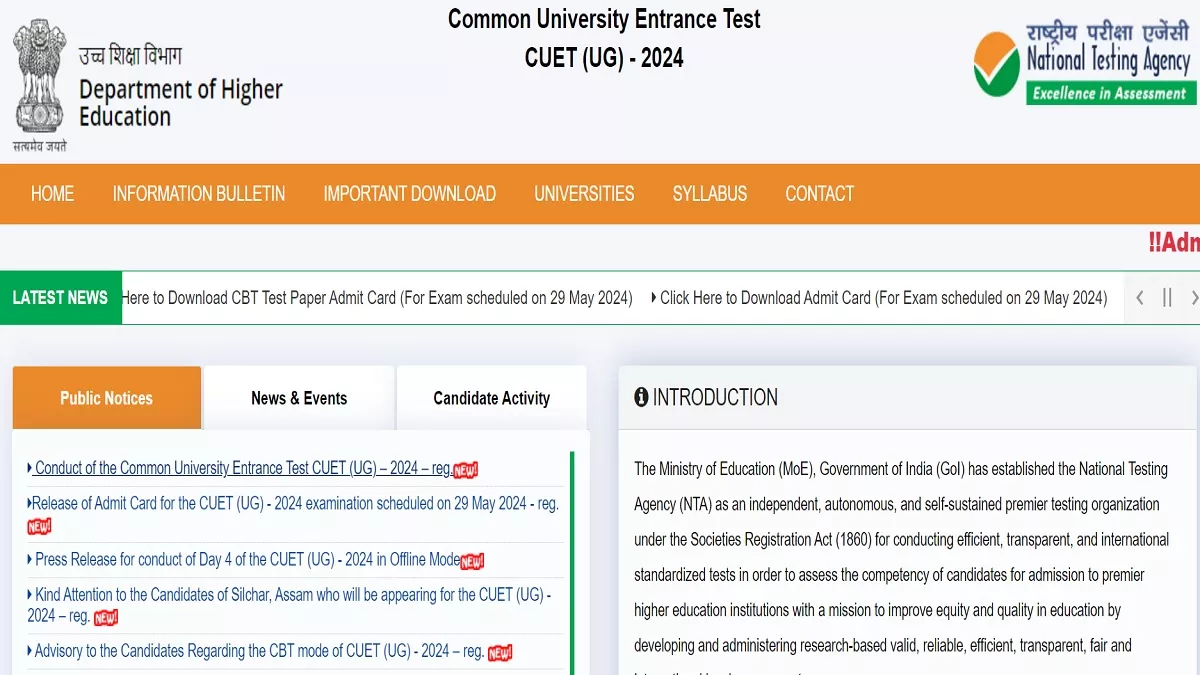Open the Silchar, Assam candidates notice

tap(289, 595)
